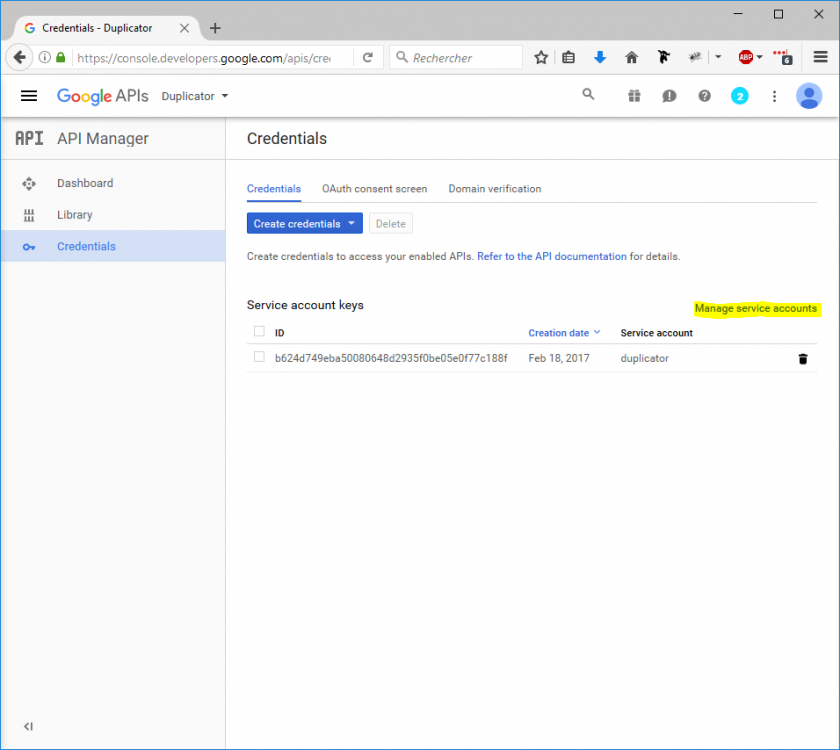Check the box for key b624d749eba

pos(260,358)
